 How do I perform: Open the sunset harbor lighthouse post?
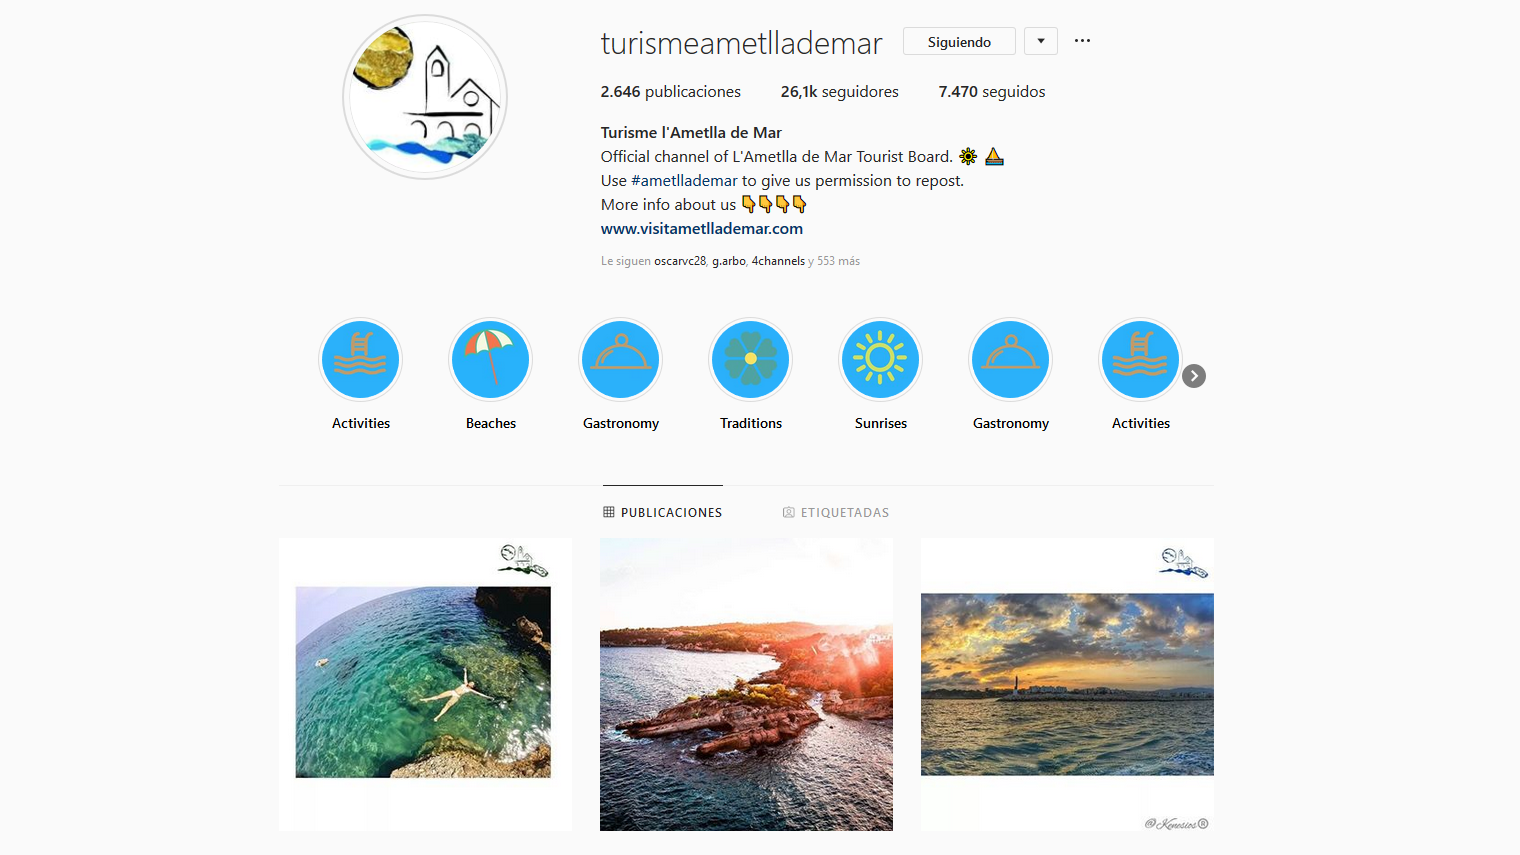(1067, 684)
